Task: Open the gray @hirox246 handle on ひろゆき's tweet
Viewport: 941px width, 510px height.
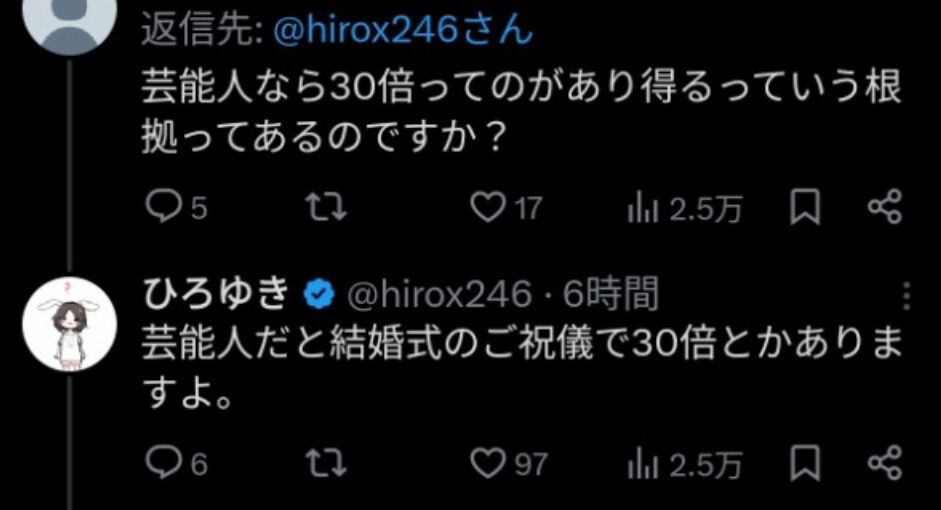Action: pos(439,295)
